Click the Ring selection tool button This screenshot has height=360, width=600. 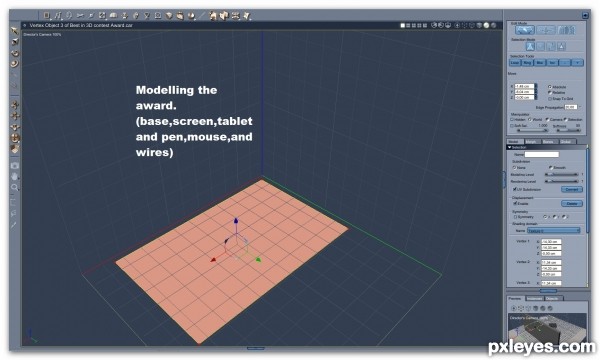coord(527,62)
